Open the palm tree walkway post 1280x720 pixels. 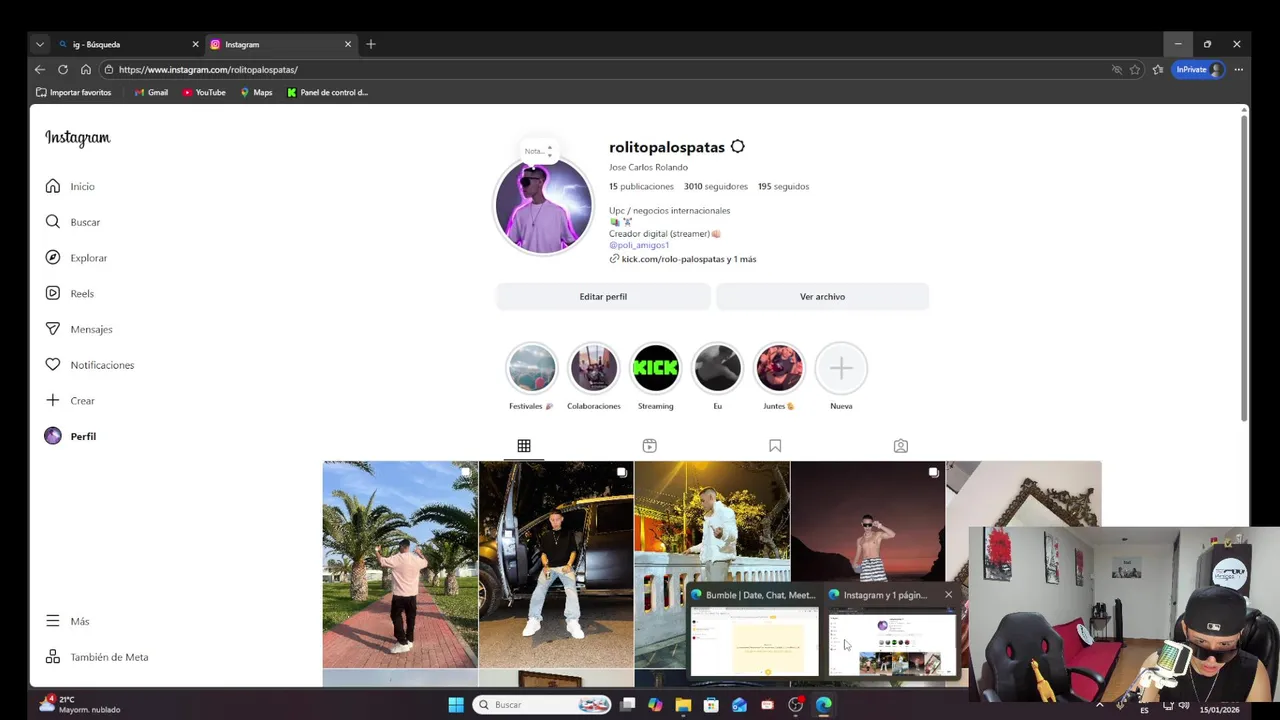tap(400, 564)
